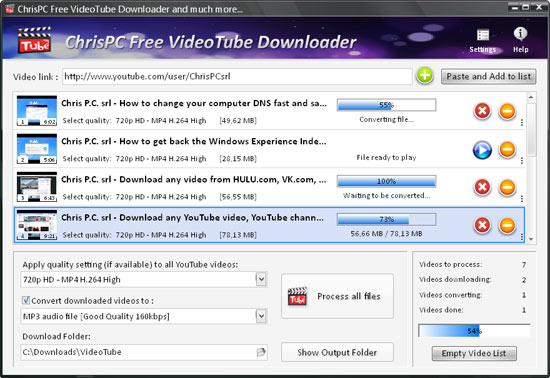Open the three-dot menu of the first video

pos(522,122)
